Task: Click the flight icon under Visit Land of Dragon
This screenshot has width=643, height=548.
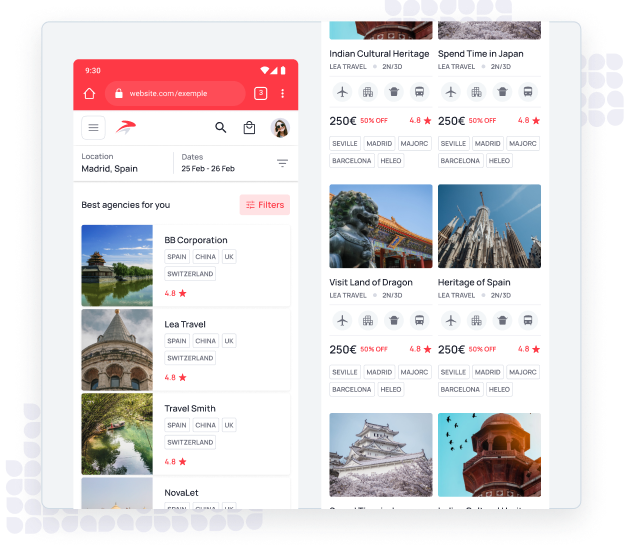Action: pyautogui.click(x=342, y=320)
